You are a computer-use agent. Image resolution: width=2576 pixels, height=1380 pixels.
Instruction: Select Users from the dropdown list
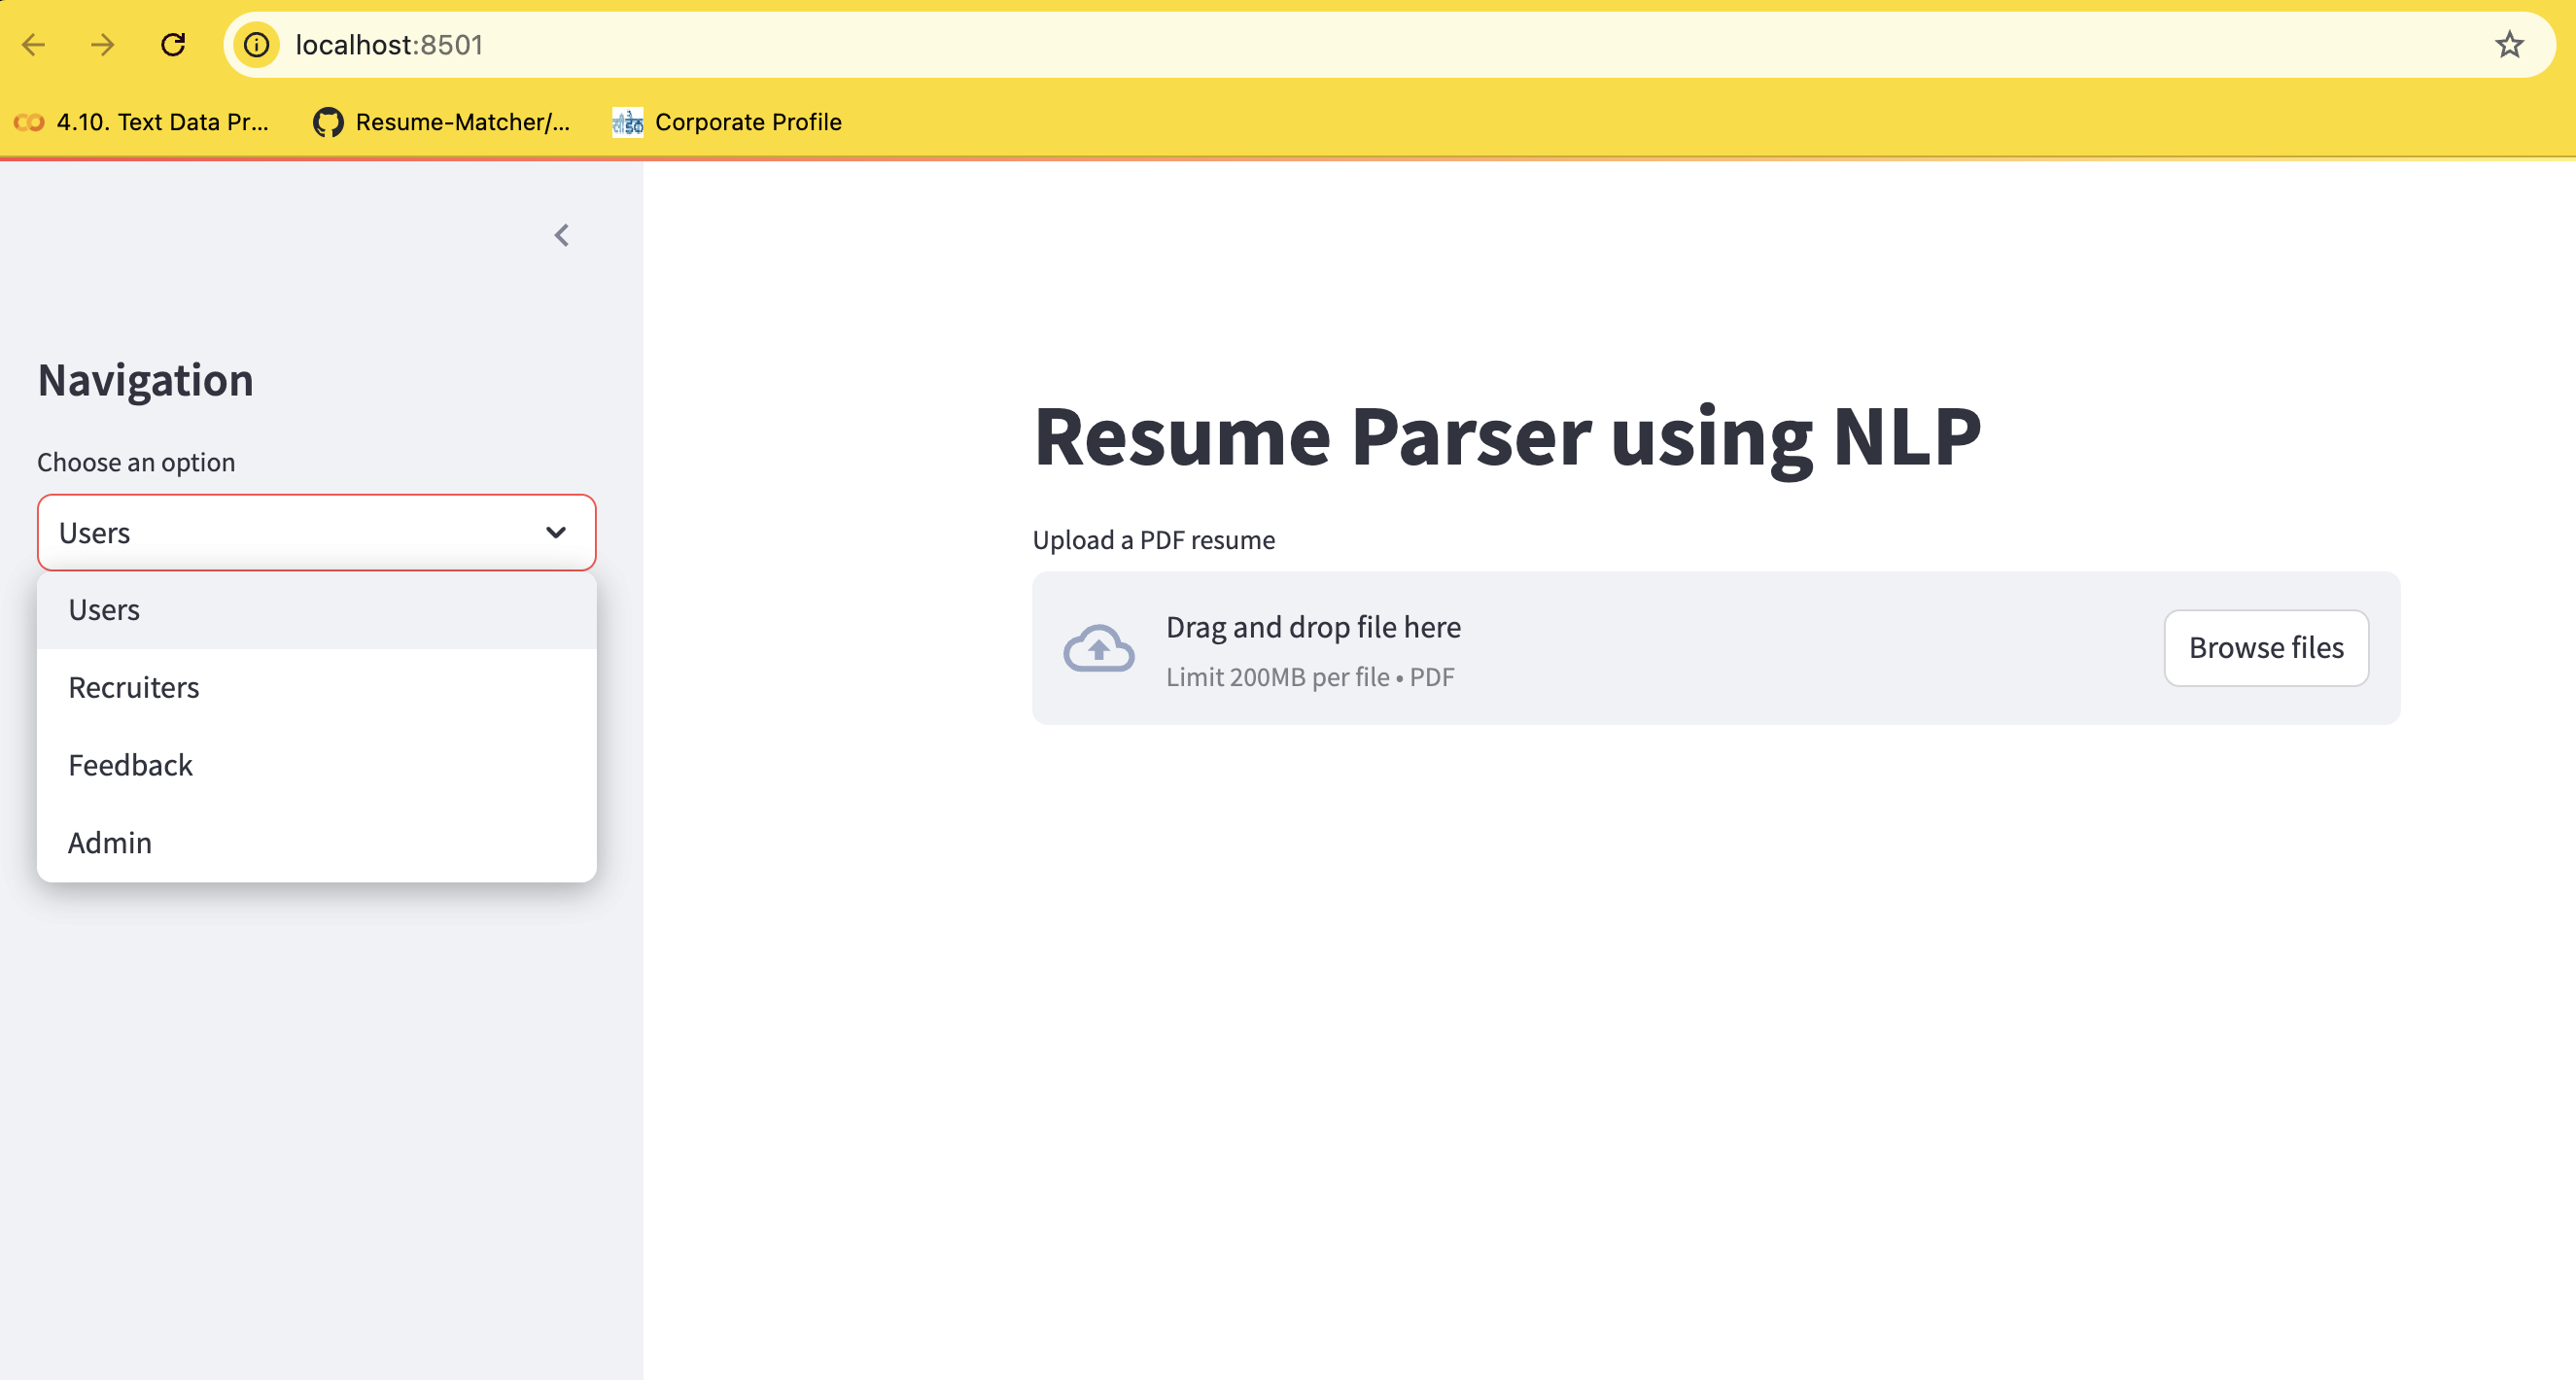click(x=104, y=610)
